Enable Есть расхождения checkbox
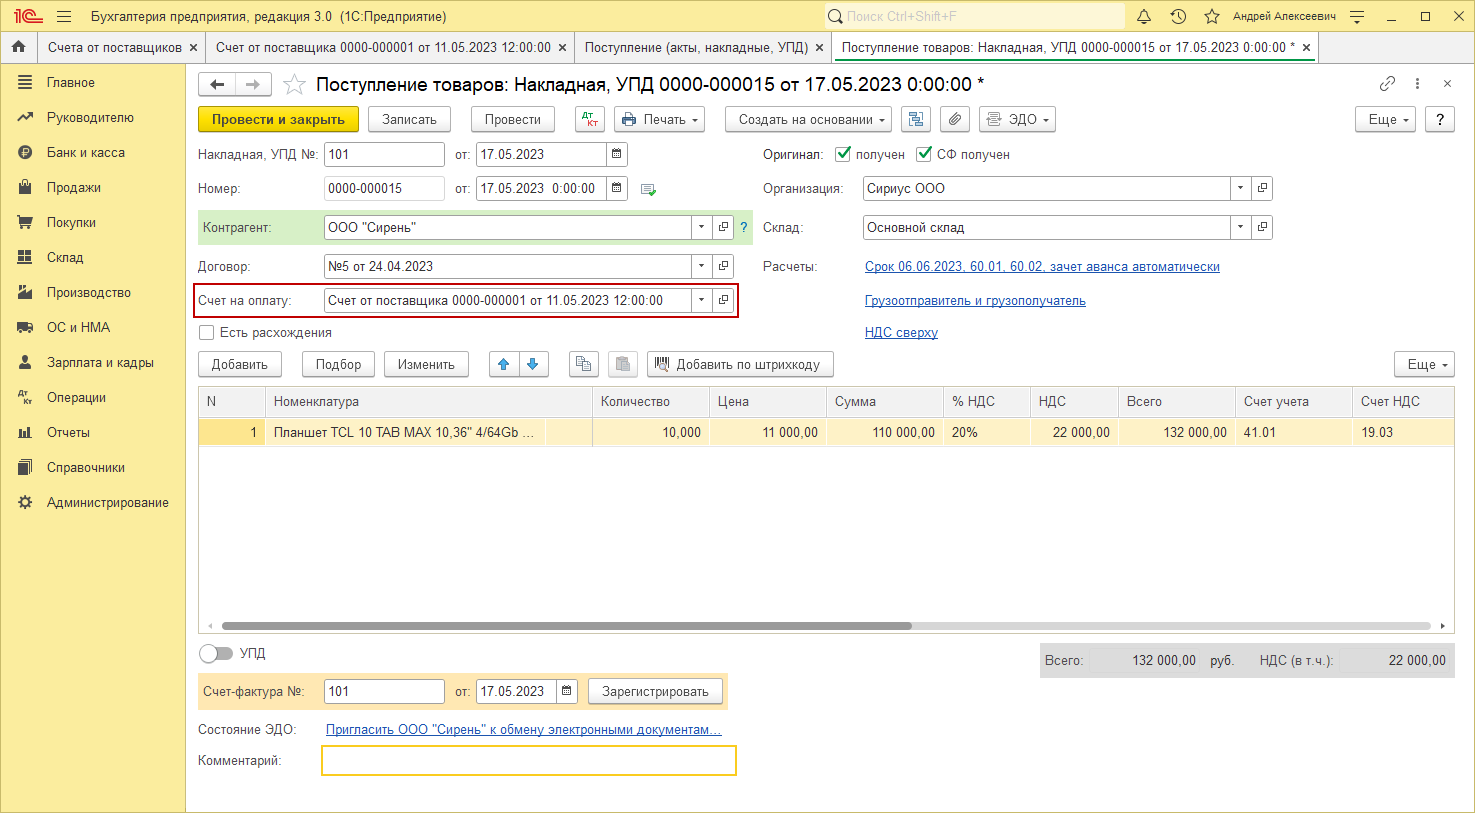1475x813 pixels. click(x=207, y=332)
